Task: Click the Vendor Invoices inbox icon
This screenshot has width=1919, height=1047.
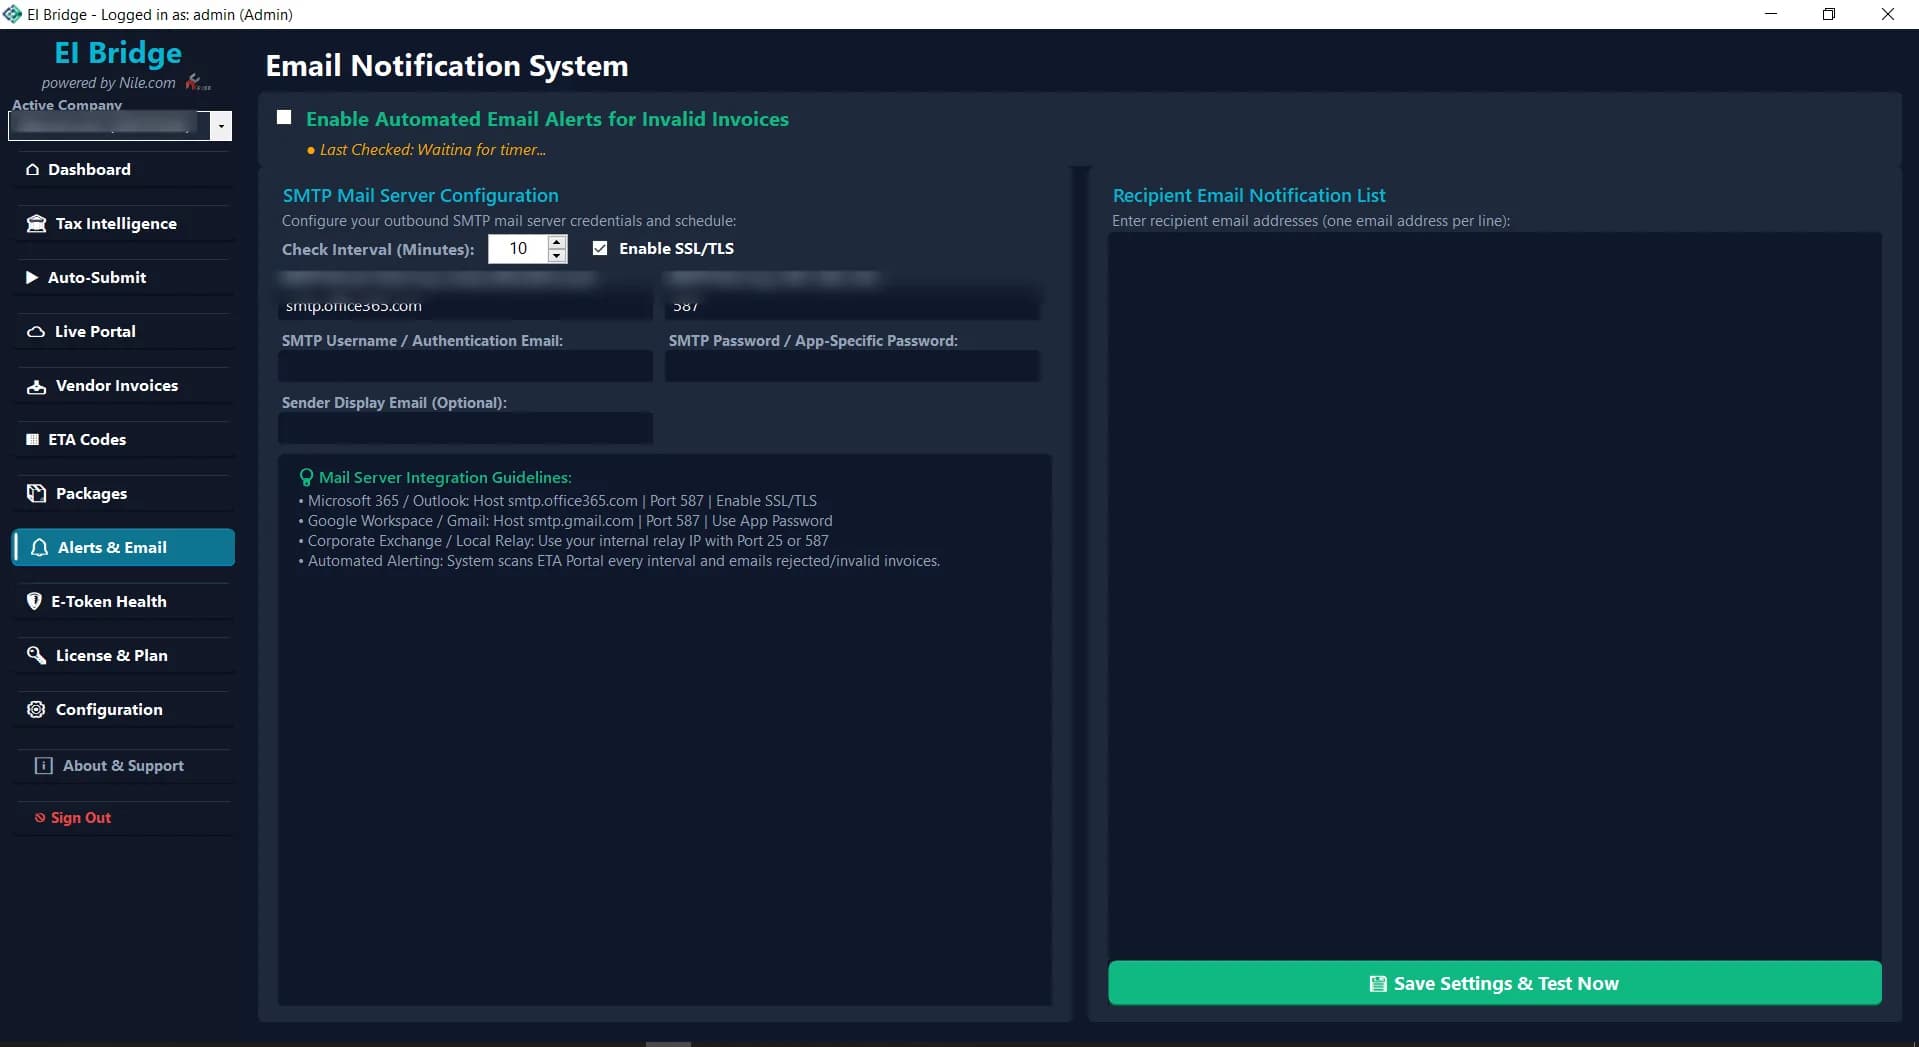Action: (x=37, y=386)
